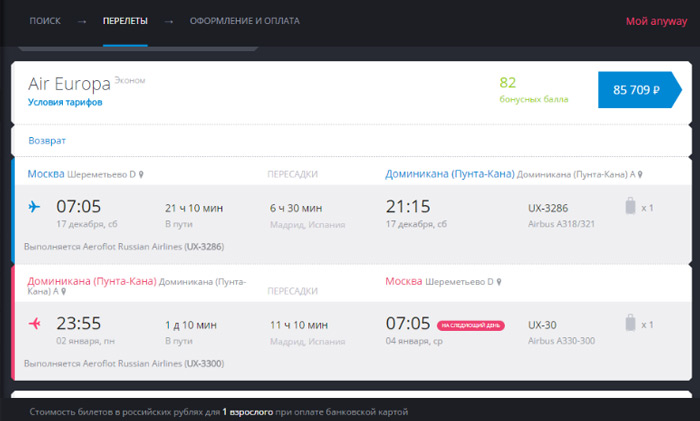Click Aeroflot operator note with UX-3300
This screenshot has height=421, width=700.
[x=124, y=363]
